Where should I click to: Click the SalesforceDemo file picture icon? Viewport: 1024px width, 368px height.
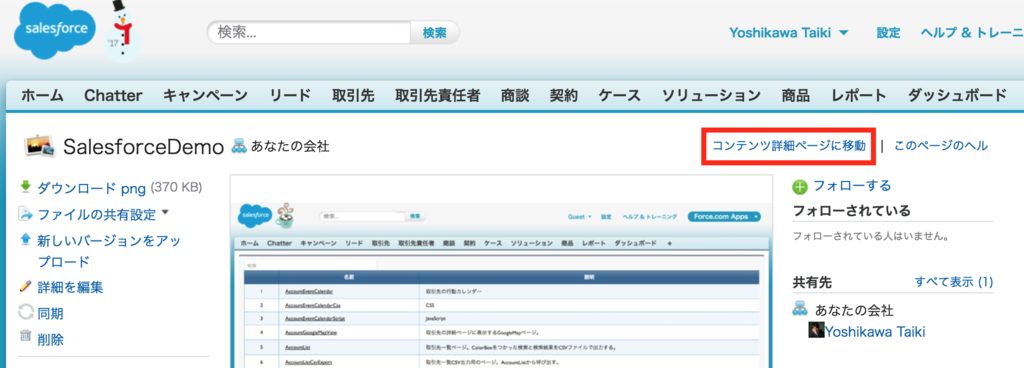(40, 147)
